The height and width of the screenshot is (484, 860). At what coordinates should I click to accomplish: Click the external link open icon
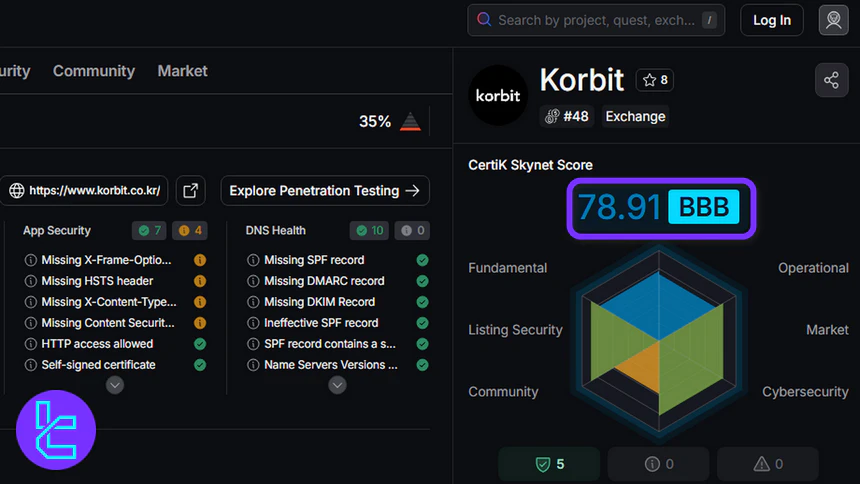(190, 190)
